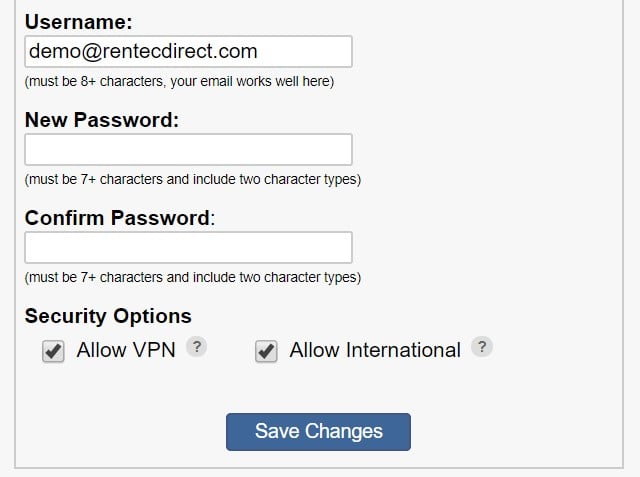
Task: Toggle the Allow International checkbox
Action: (x=266, y=351)
